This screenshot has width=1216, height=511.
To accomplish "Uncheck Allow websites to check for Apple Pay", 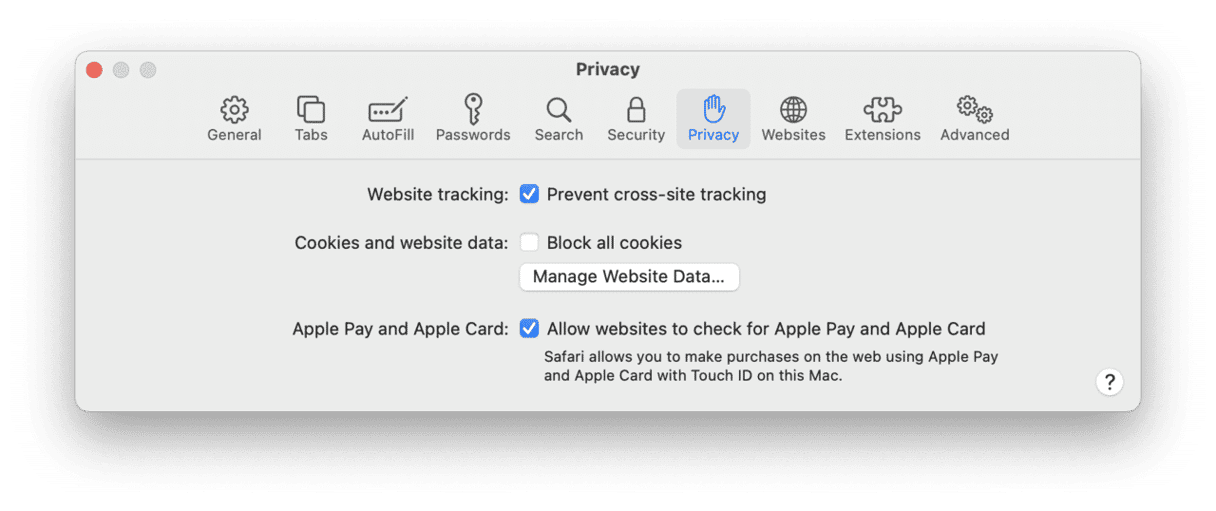I will coord(529,328).
